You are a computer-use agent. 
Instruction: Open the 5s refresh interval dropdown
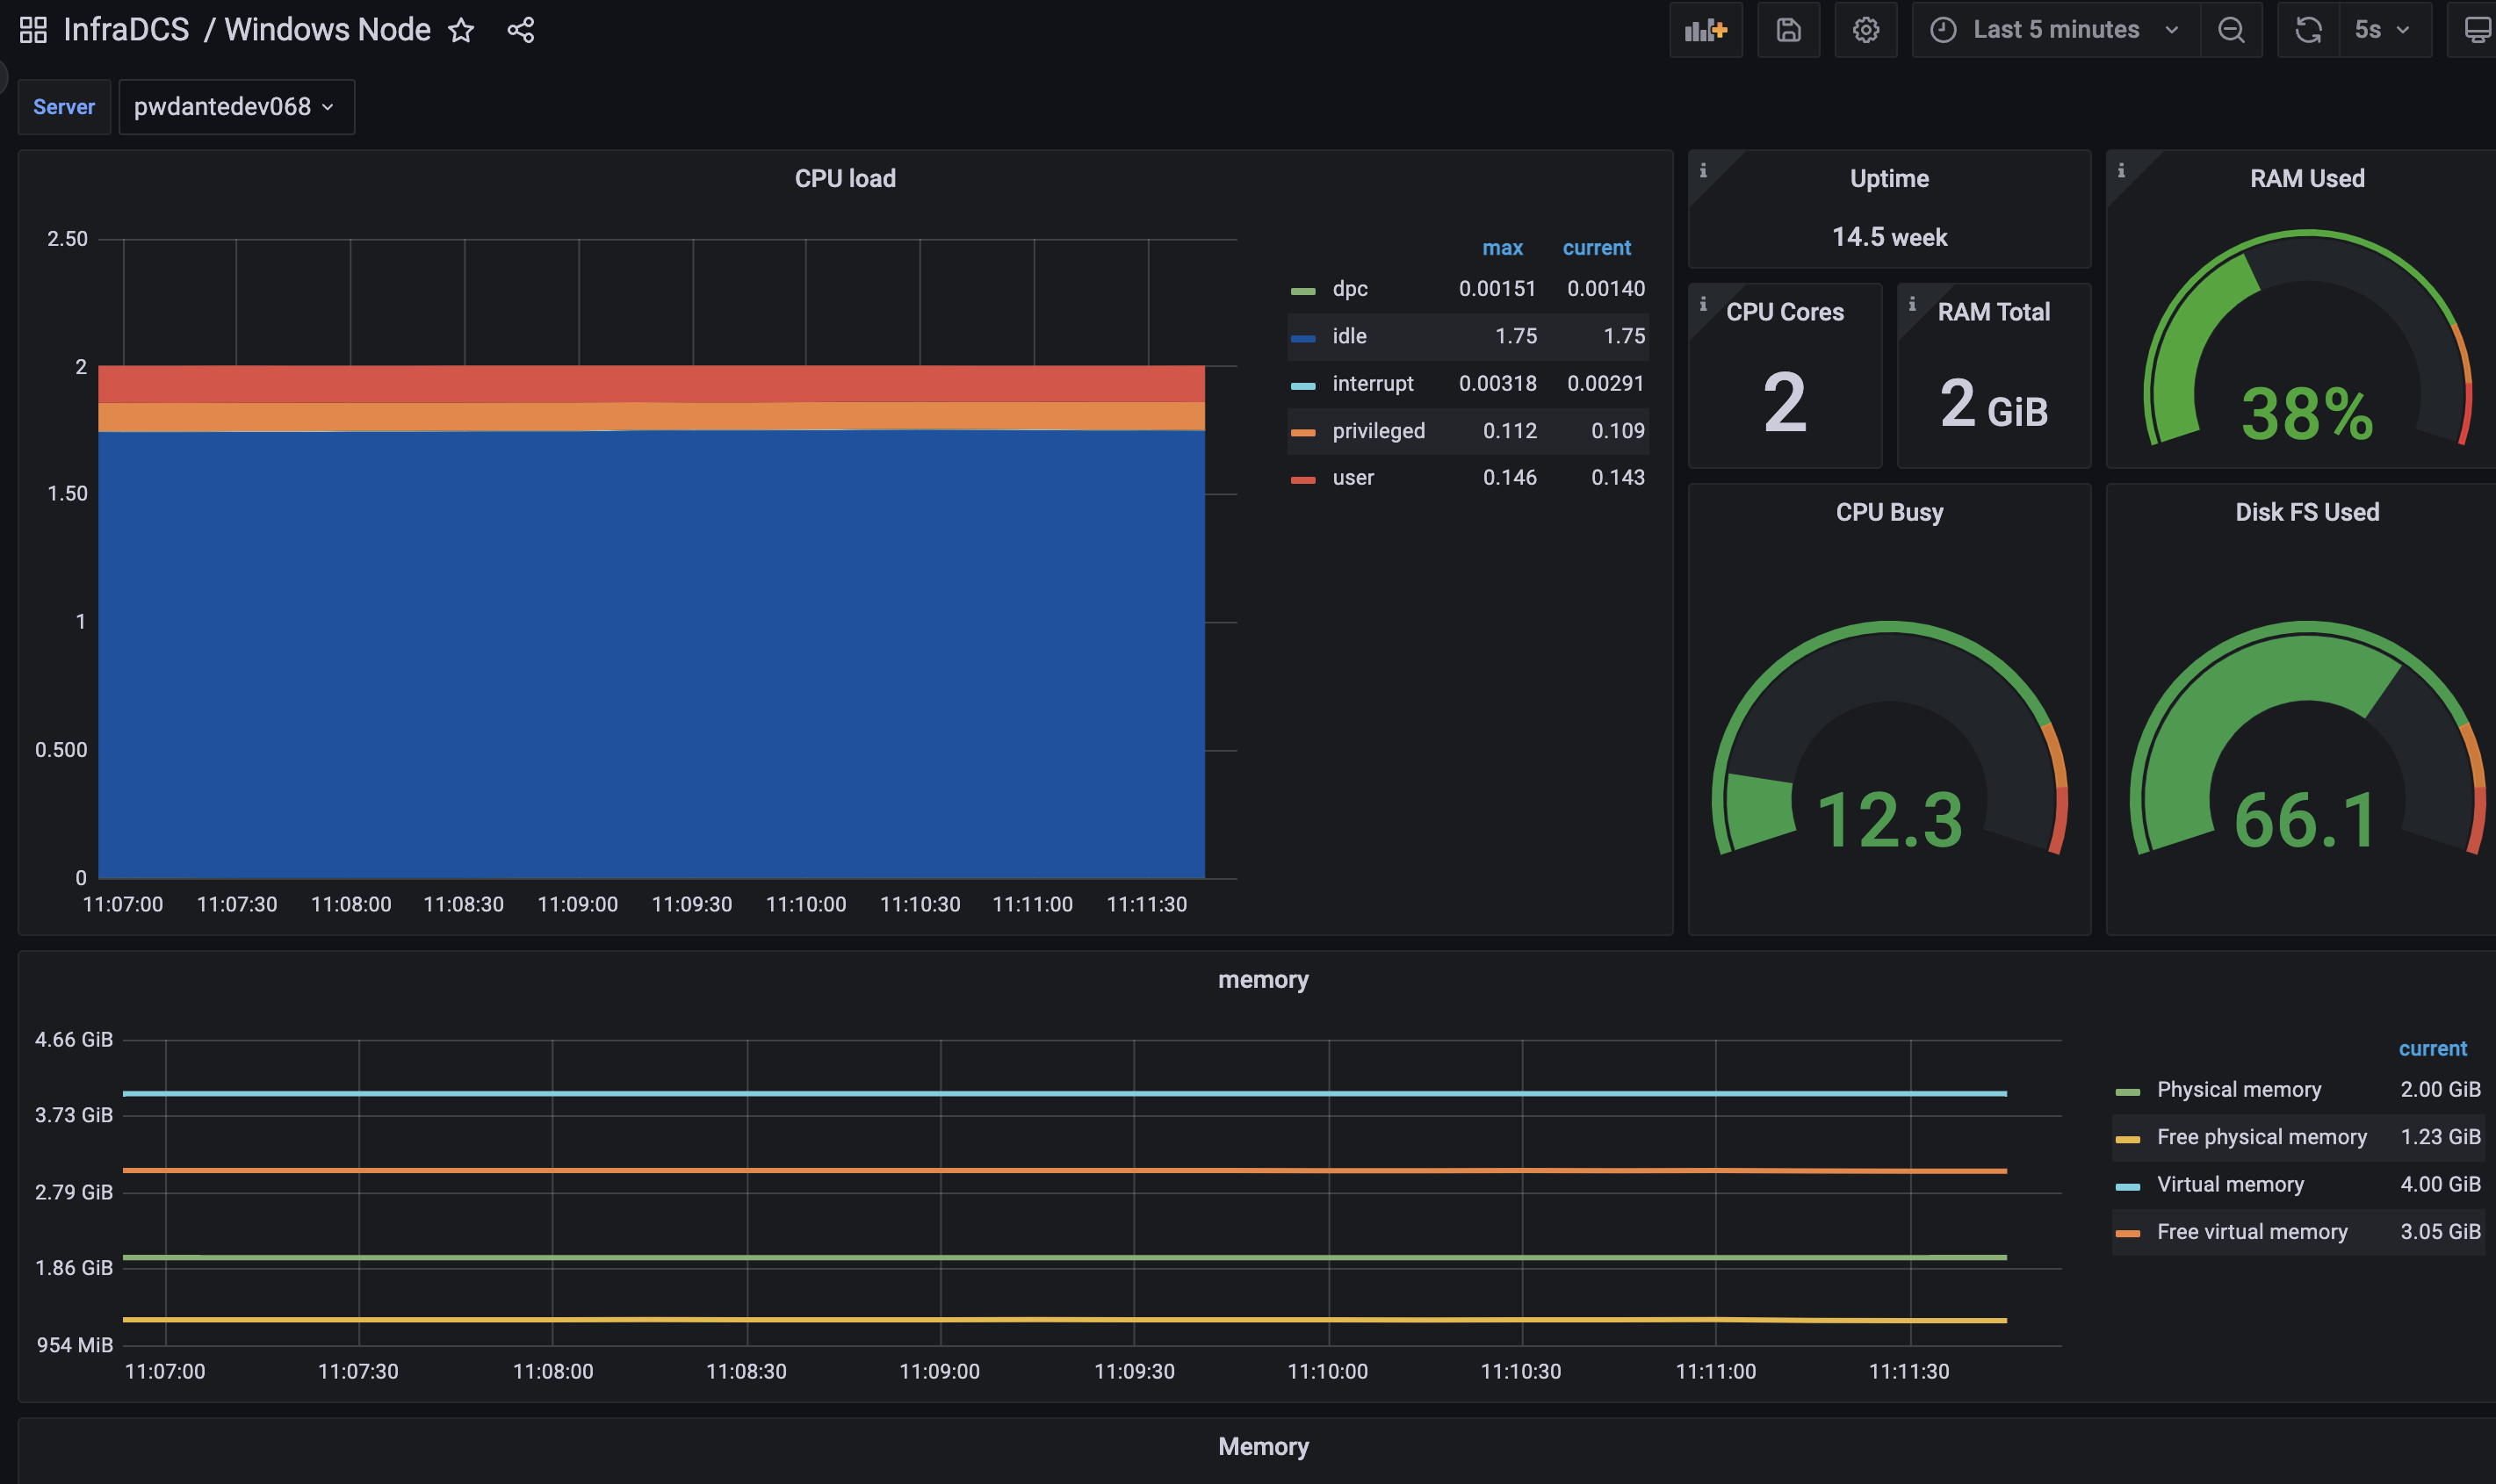click(x=2384, y=30)
